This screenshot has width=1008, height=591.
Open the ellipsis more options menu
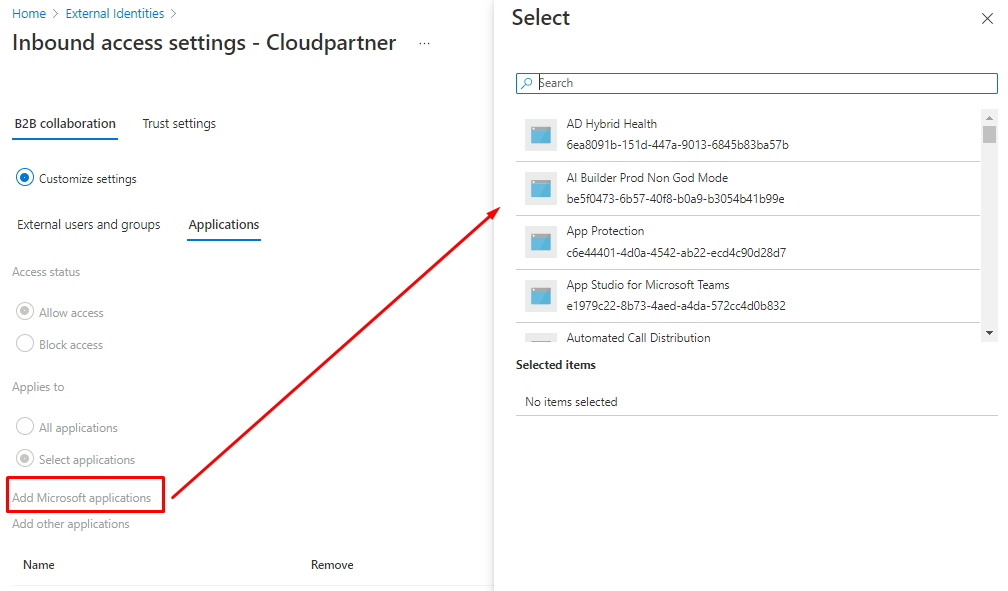point(424,44)
